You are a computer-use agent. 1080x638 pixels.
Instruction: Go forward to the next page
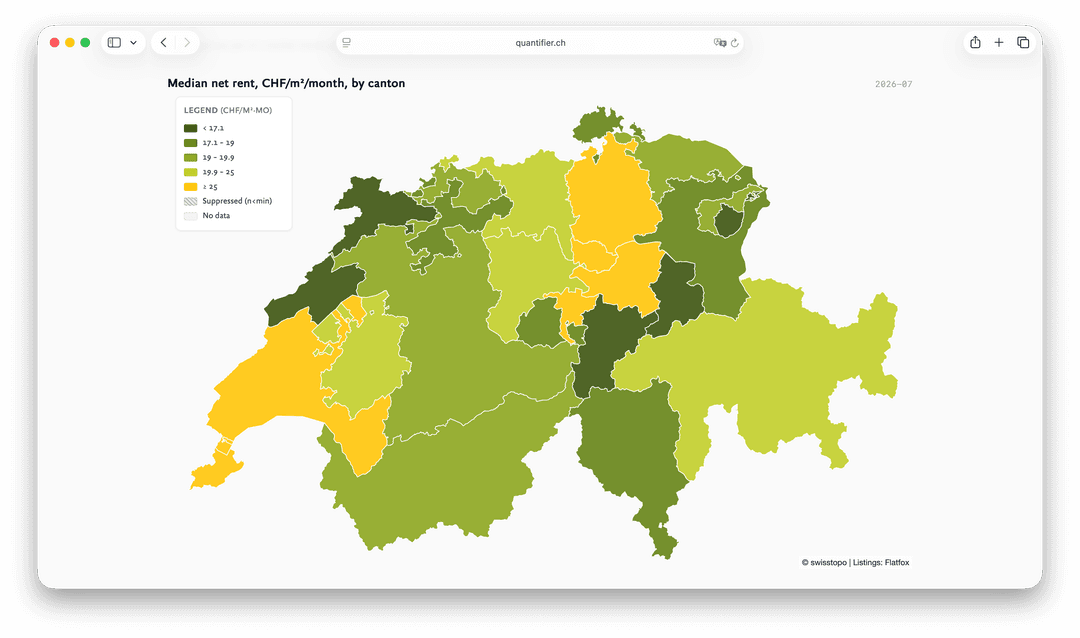pyautogui.click(x=187, y=43)
